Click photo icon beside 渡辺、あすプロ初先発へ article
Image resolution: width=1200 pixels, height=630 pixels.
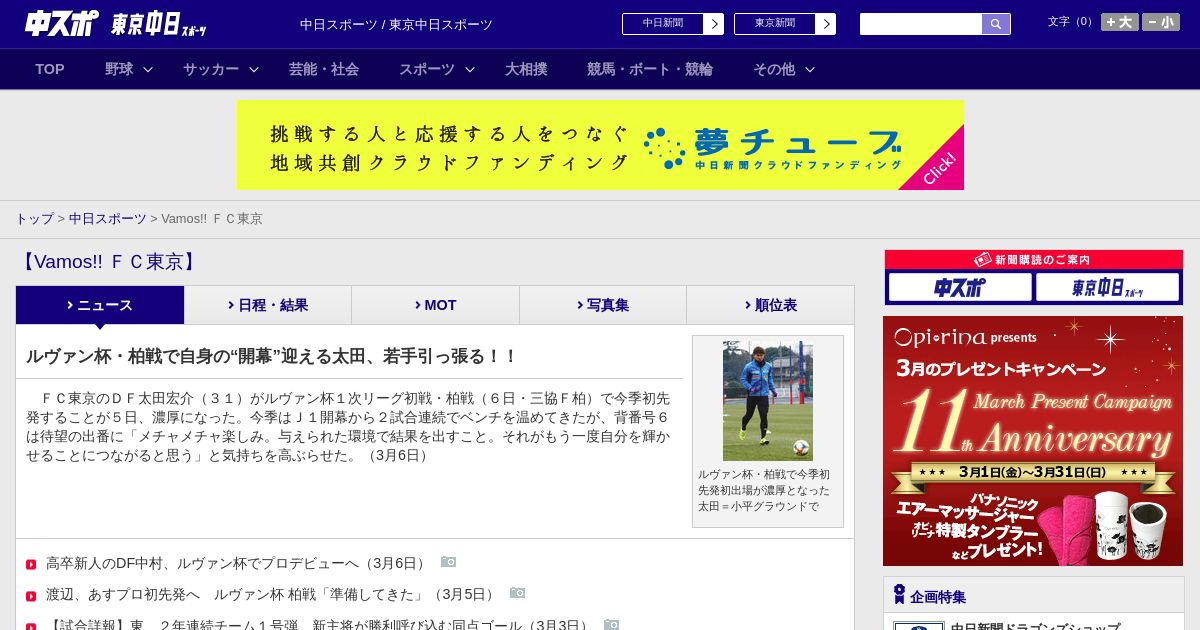coord(517,593)
